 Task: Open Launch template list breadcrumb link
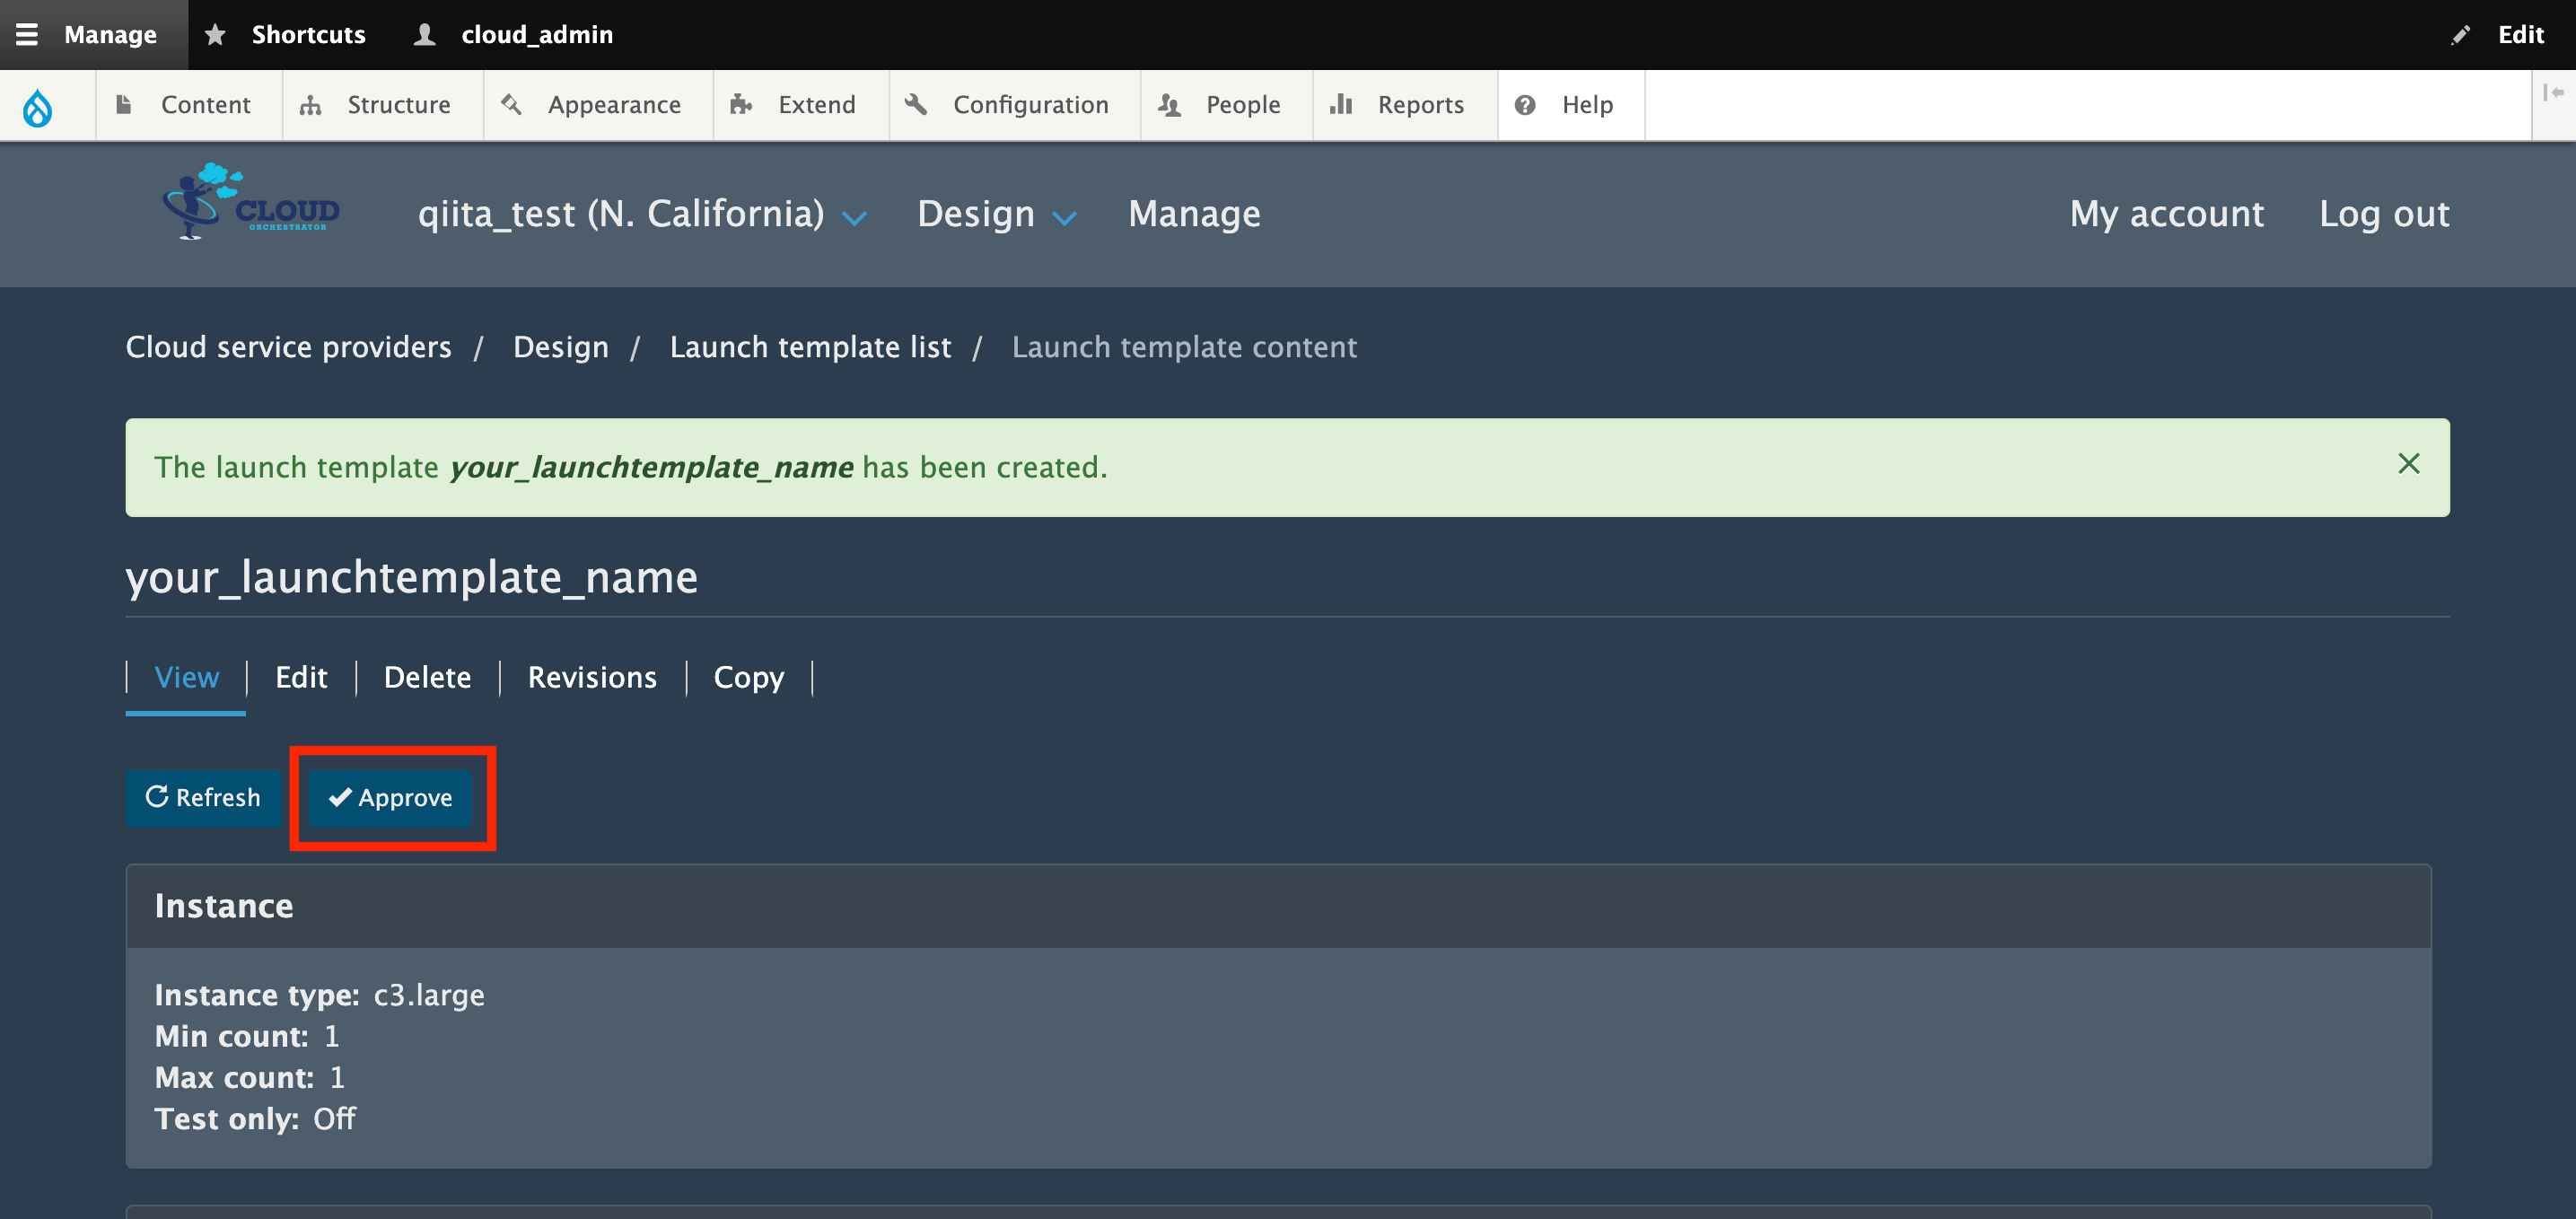click(810, 347)
